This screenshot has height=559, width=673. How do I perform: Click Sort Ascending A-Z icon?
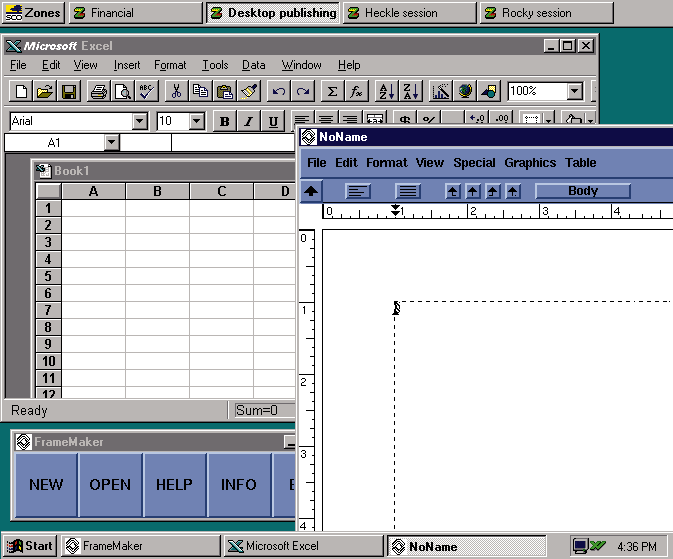386,91
